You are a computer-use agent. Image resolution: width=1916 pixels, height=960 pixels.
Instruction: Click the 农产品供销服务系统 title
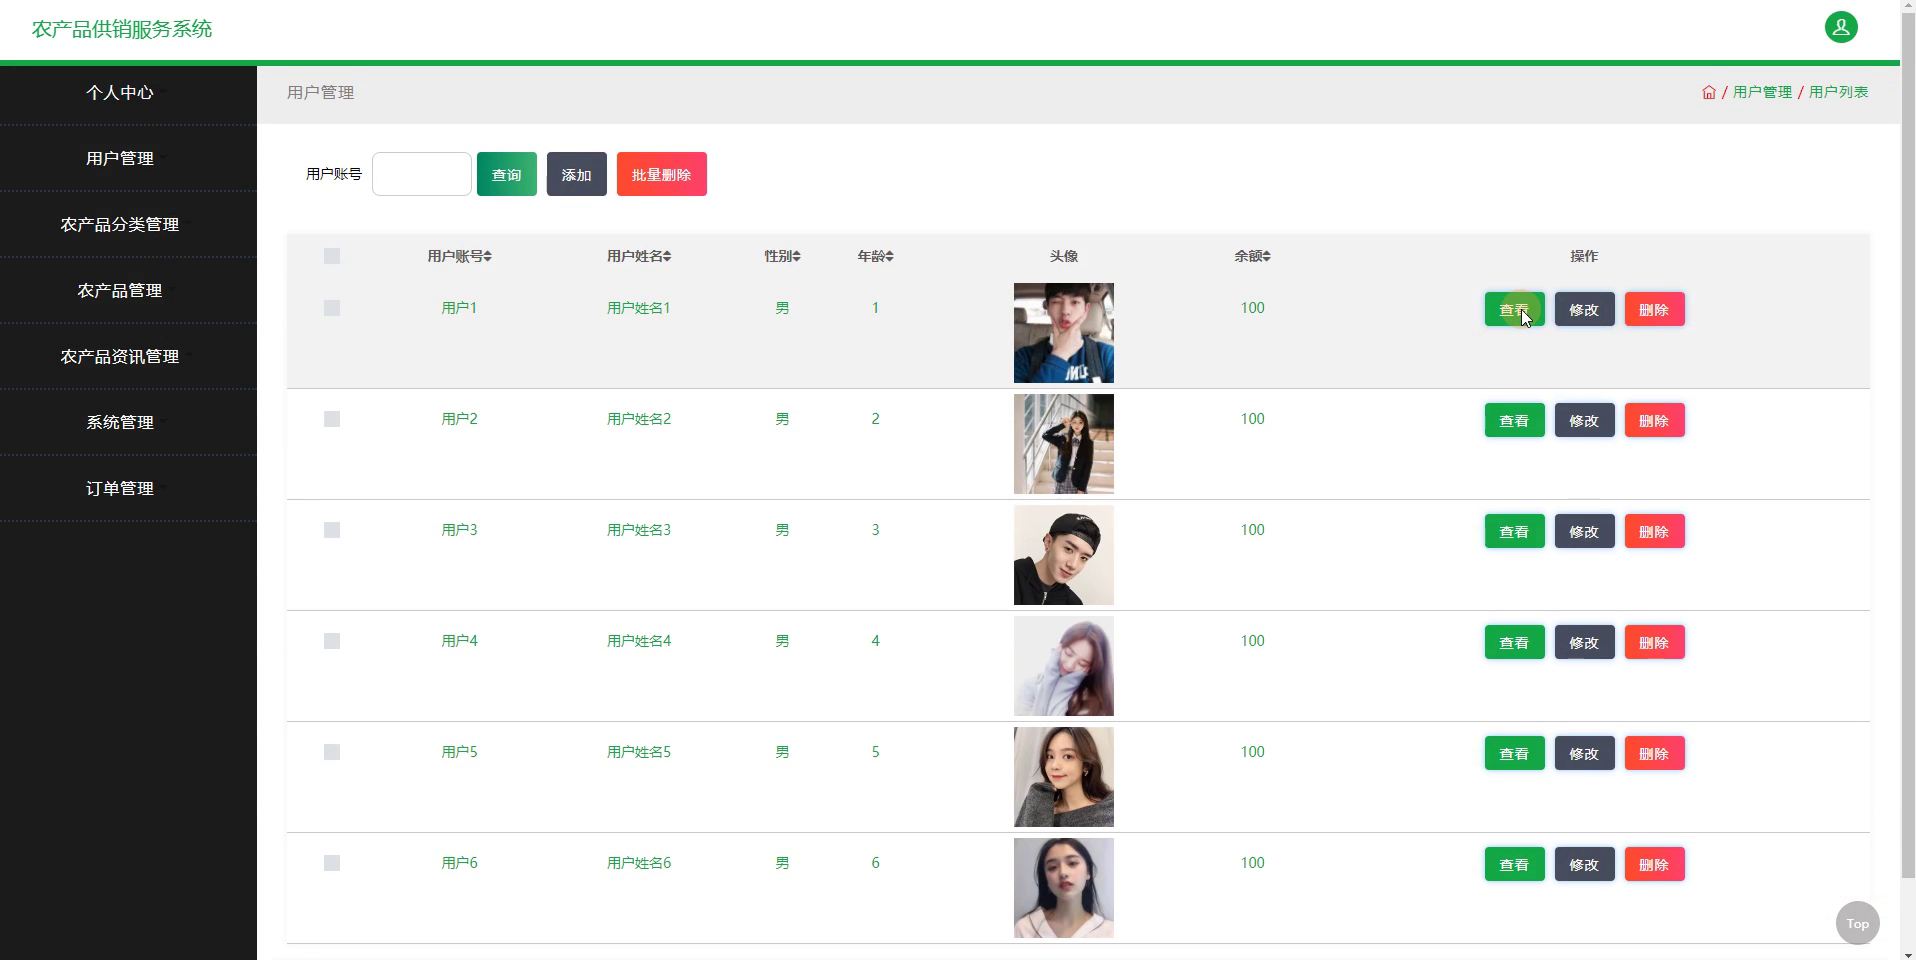(x=122, y=29)
